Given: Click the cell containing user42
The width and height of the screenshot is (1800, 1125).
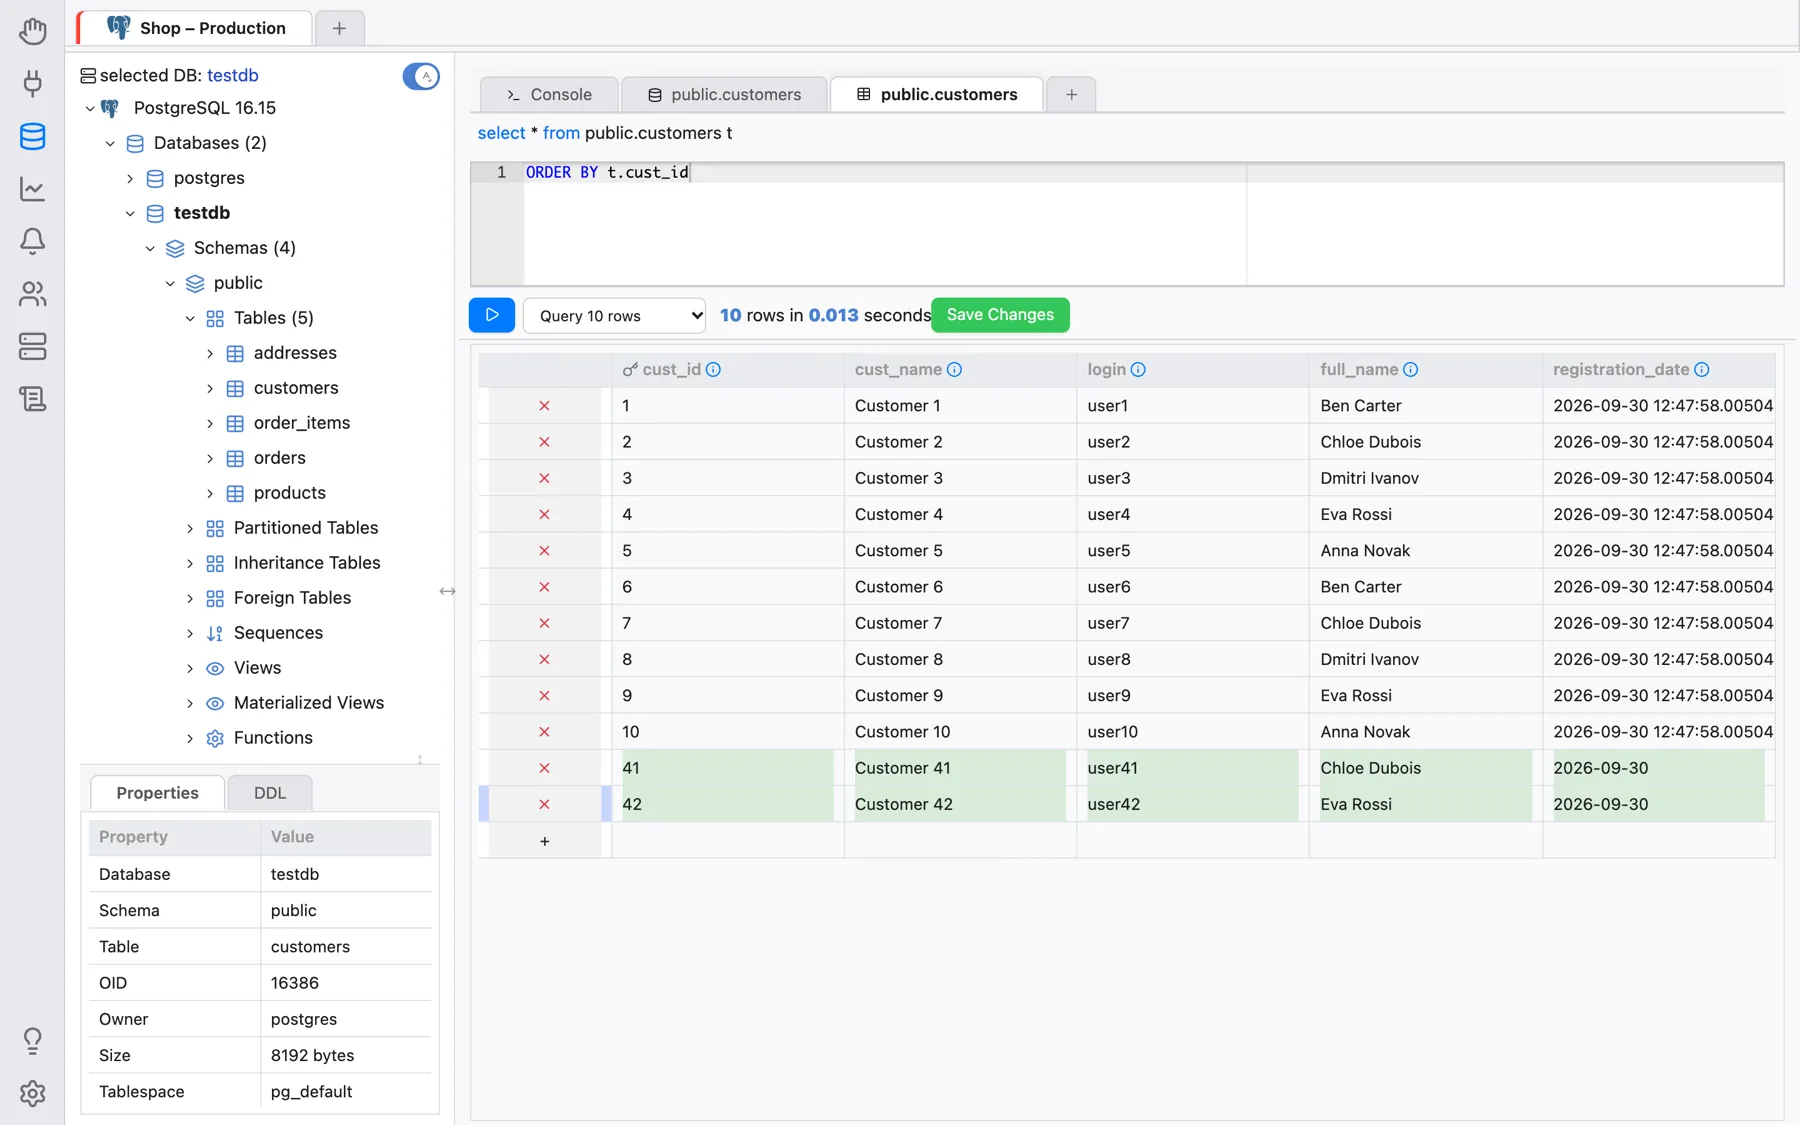Looking at the screenshot, I should (1192, 804).
